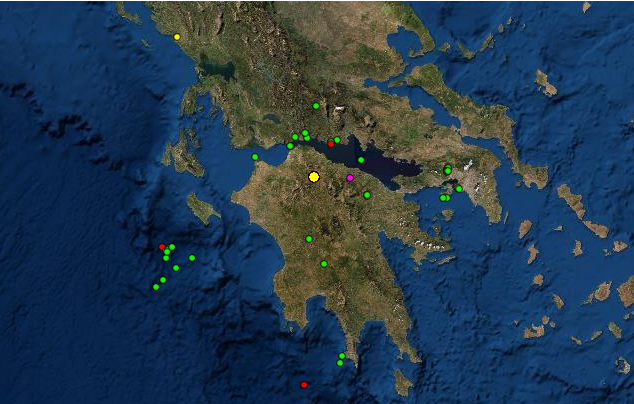Select the westernmost green marker left of red Corinth marker

click(290, 146)
